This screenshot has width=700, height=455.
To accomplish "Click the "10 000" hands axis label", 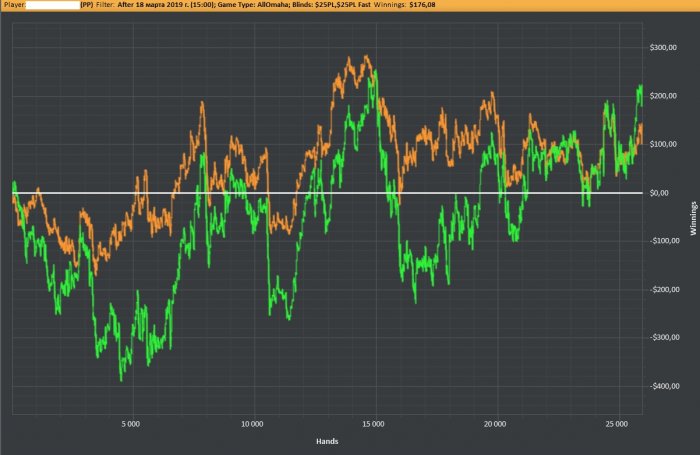I will pos(252,424).
